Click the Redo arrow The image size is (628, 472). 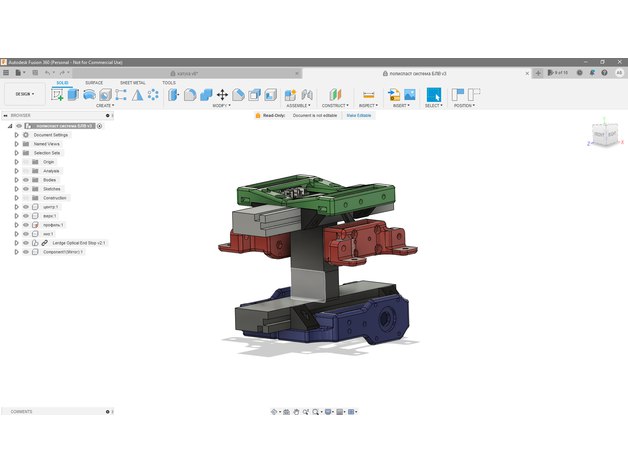(62, 73)
